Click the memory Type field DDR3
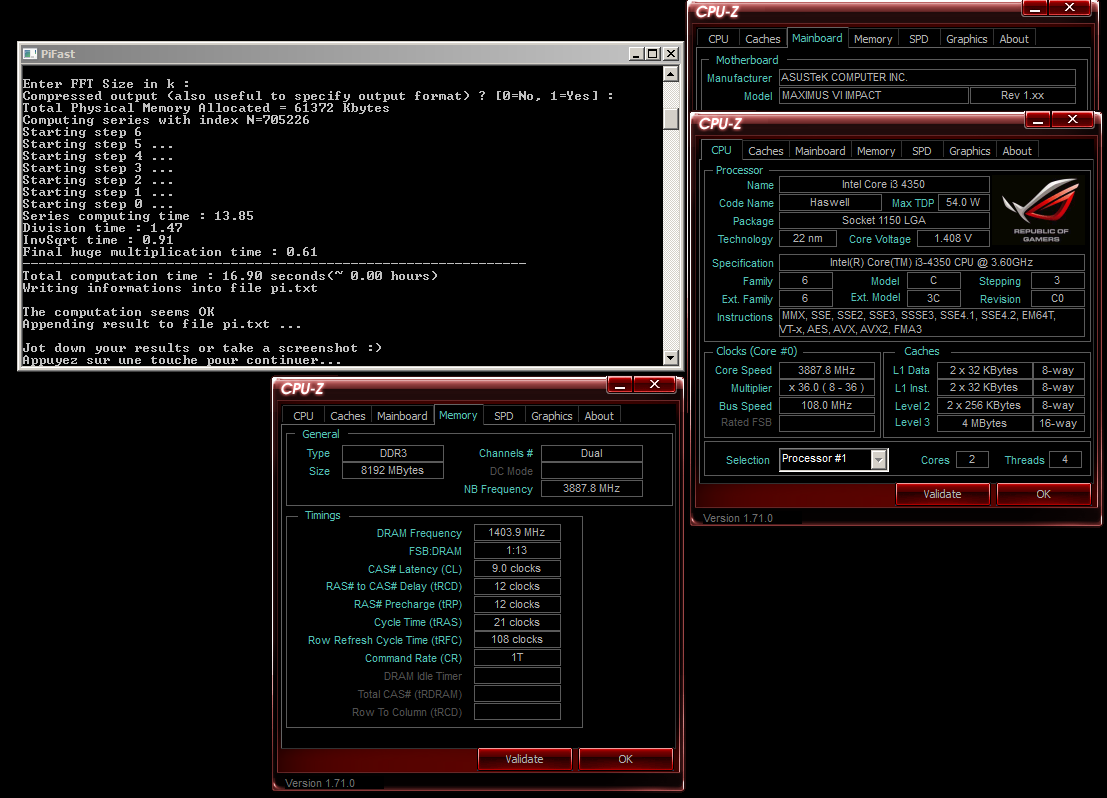Viewport: 1107px width, 798px height. pyautogui.click(x=393, y=453)
